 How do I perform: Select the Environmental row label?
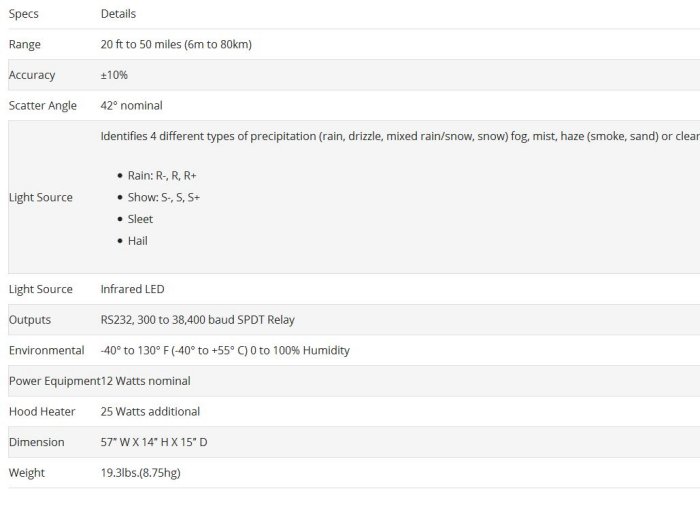[46, 351]
